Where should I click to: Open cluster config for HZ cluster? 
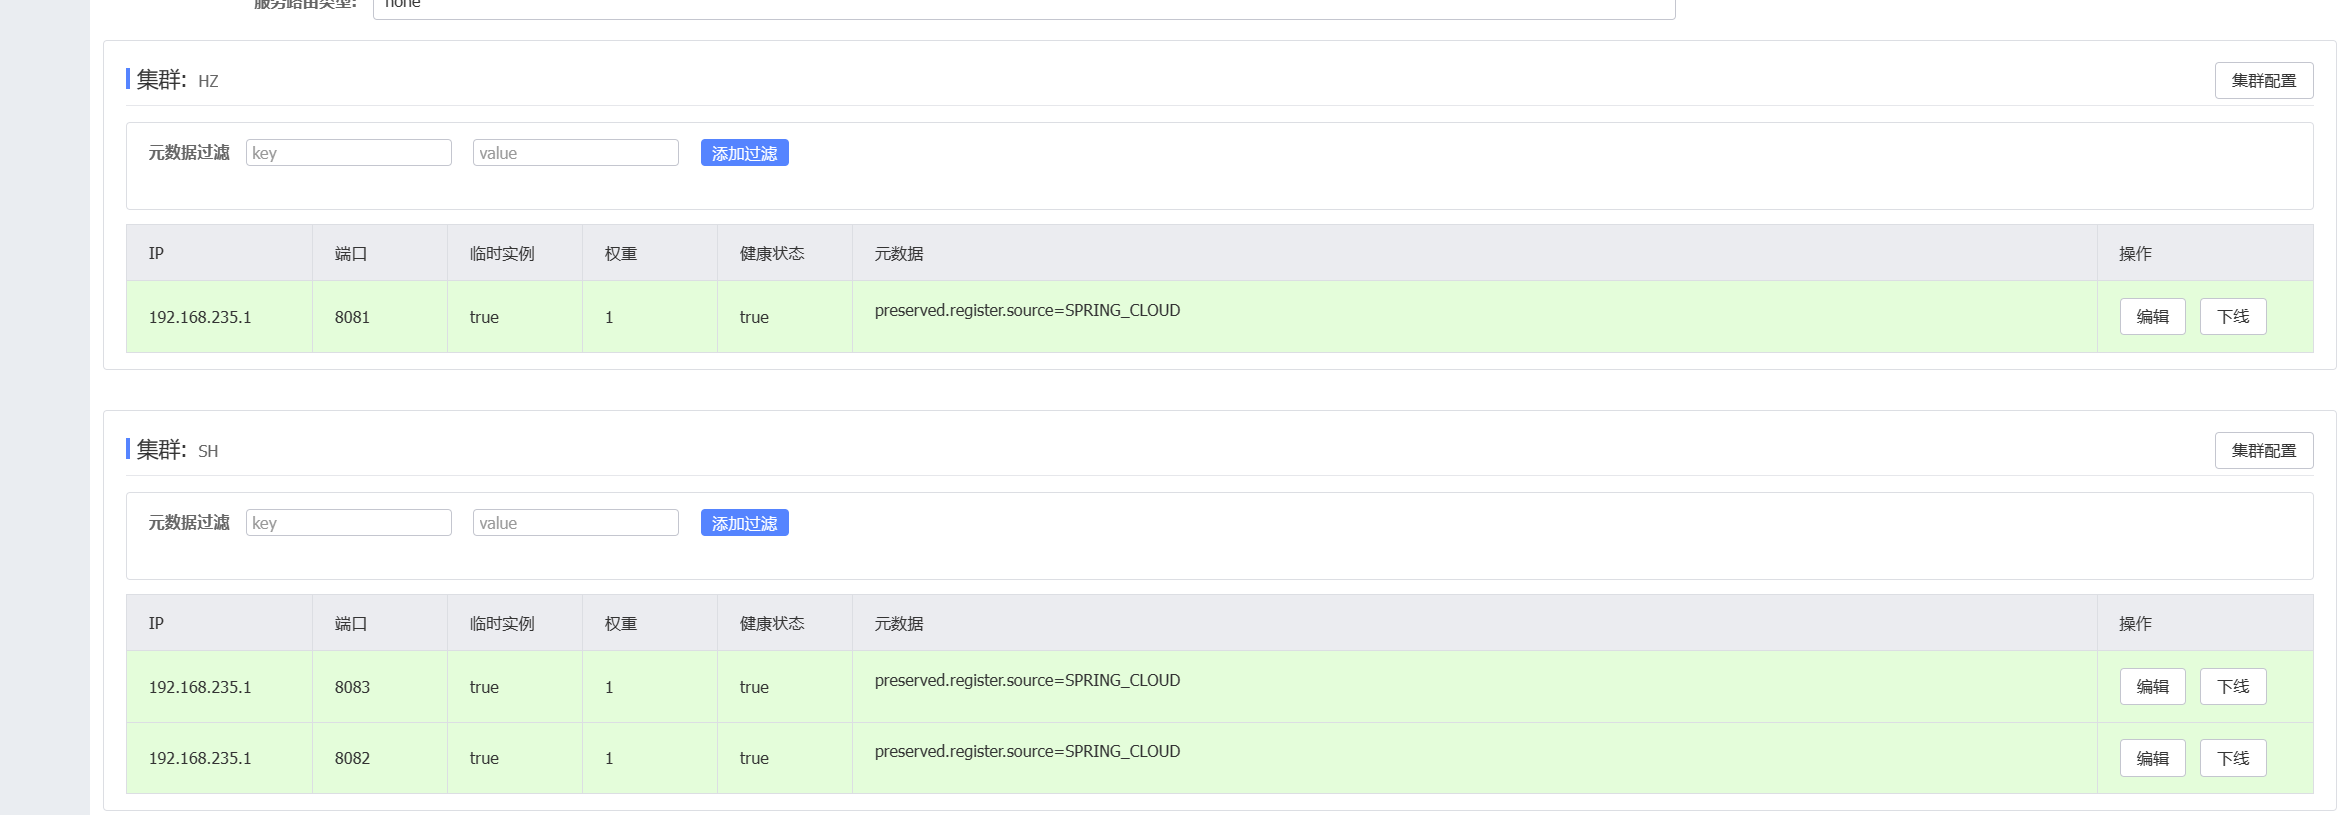2263,81
